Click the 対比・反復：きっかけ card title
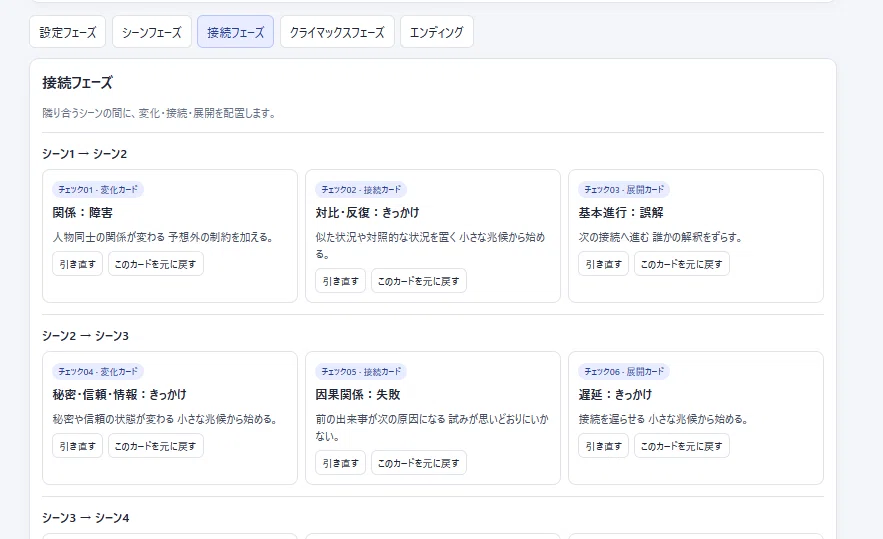The height and width of the screenshot is (539, 883). pyautogui.click(x=367, y=213)
